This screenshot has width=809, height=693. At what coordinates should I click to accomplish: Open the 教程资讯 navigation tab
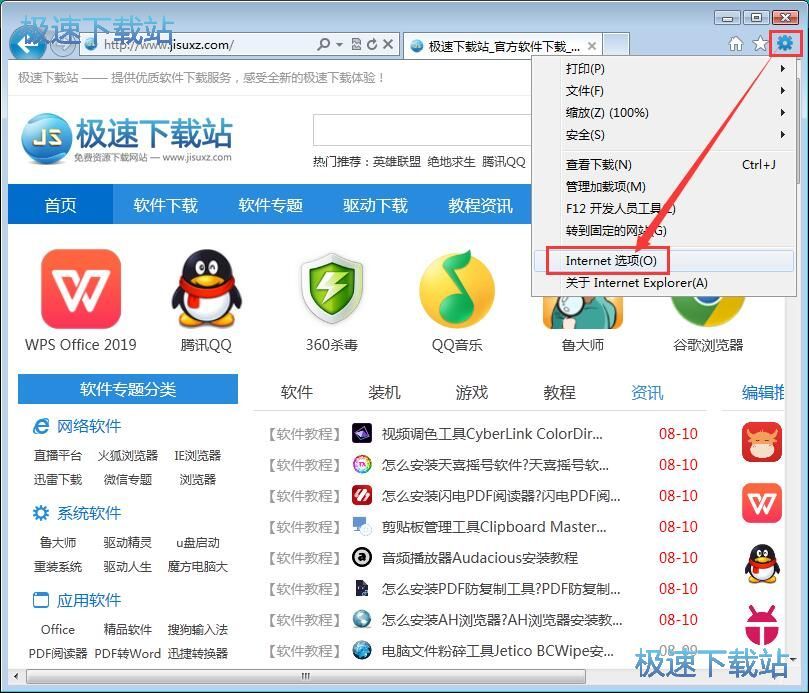[x=480, y=205]
